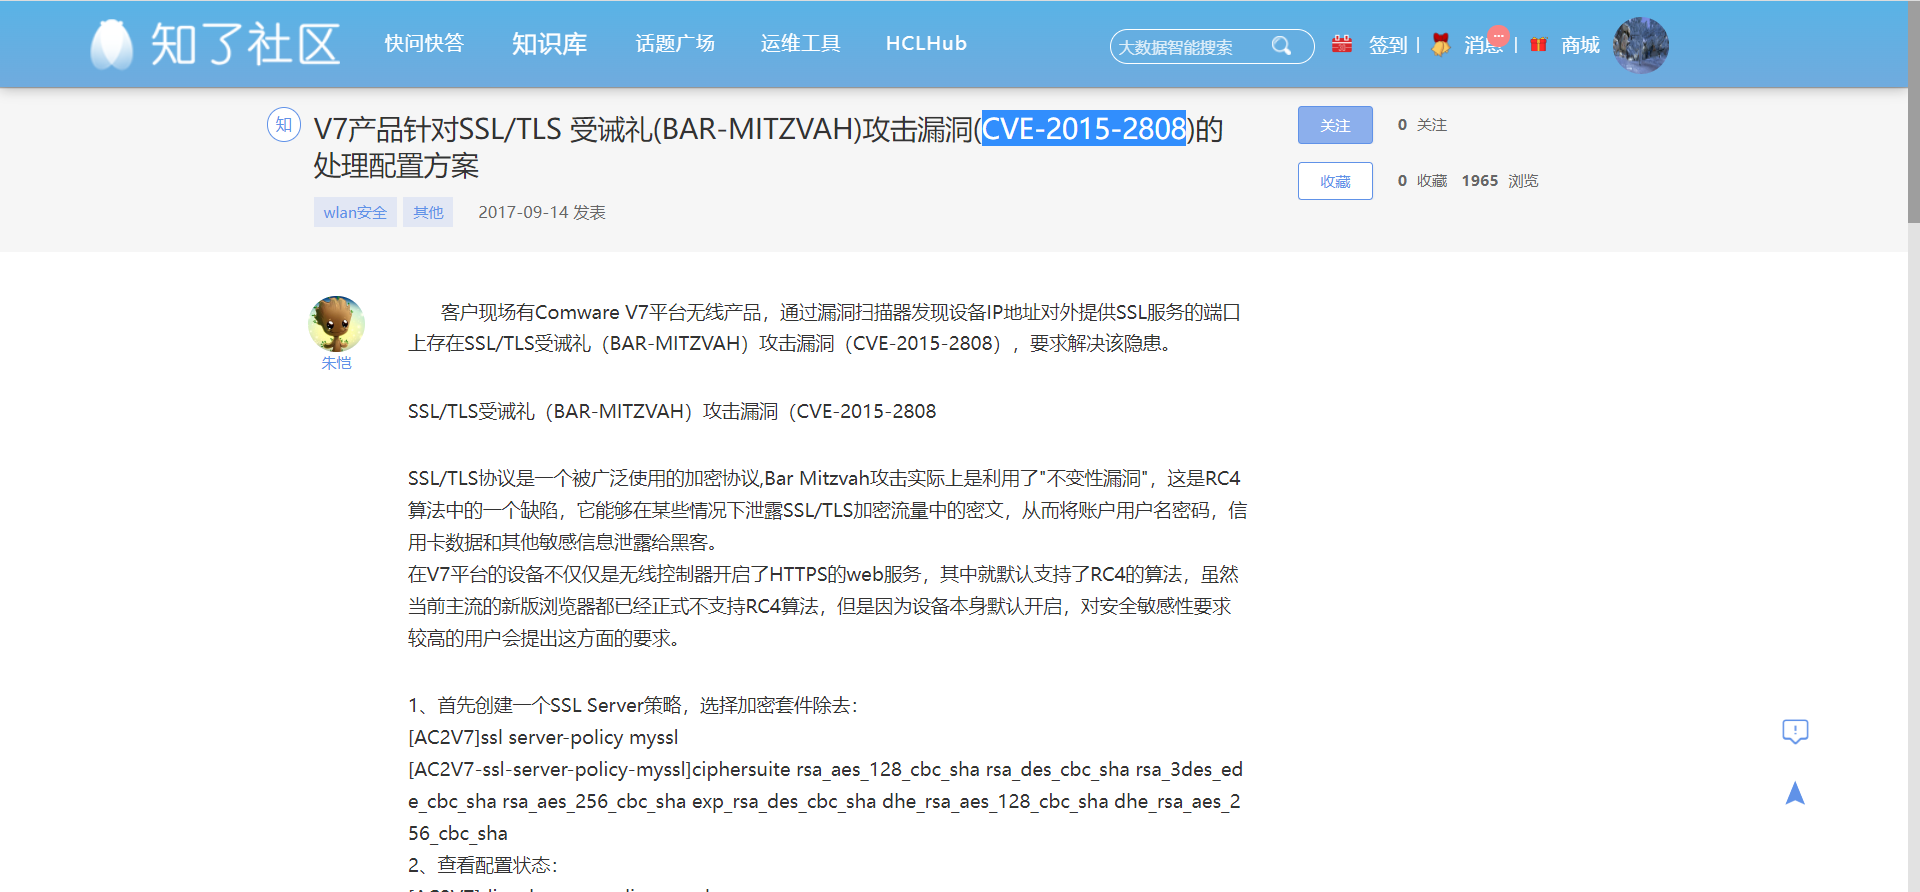The width and height of the screenshot is (1920, 892).
Task: Click the line '[AC2V7]ssl server-policy myssl'
Action: (x=543, y=738)
